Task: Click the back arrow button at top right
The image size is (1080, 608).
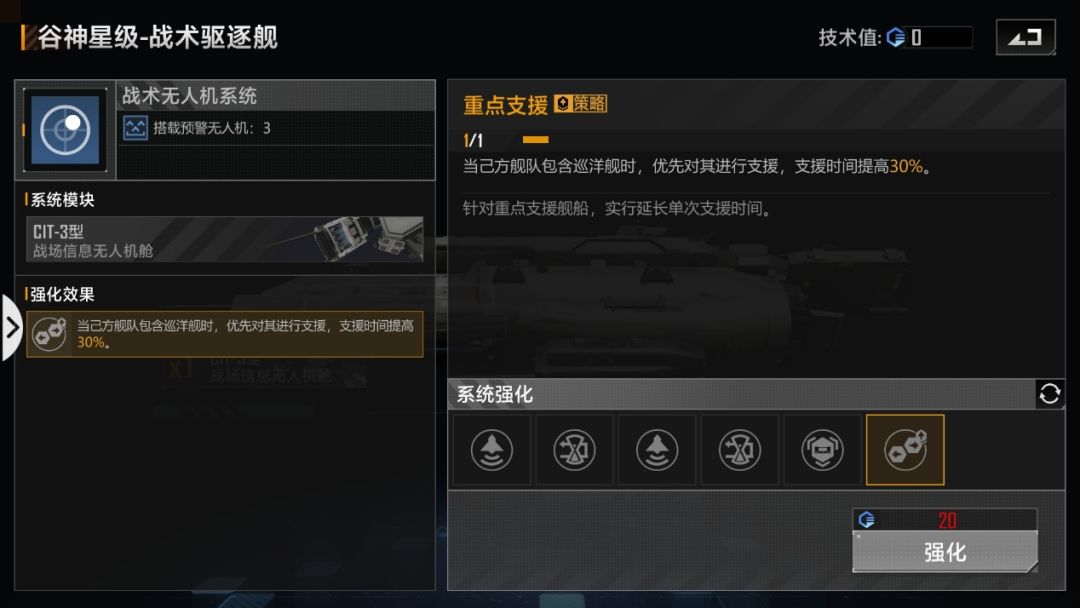Action: 1026,37
